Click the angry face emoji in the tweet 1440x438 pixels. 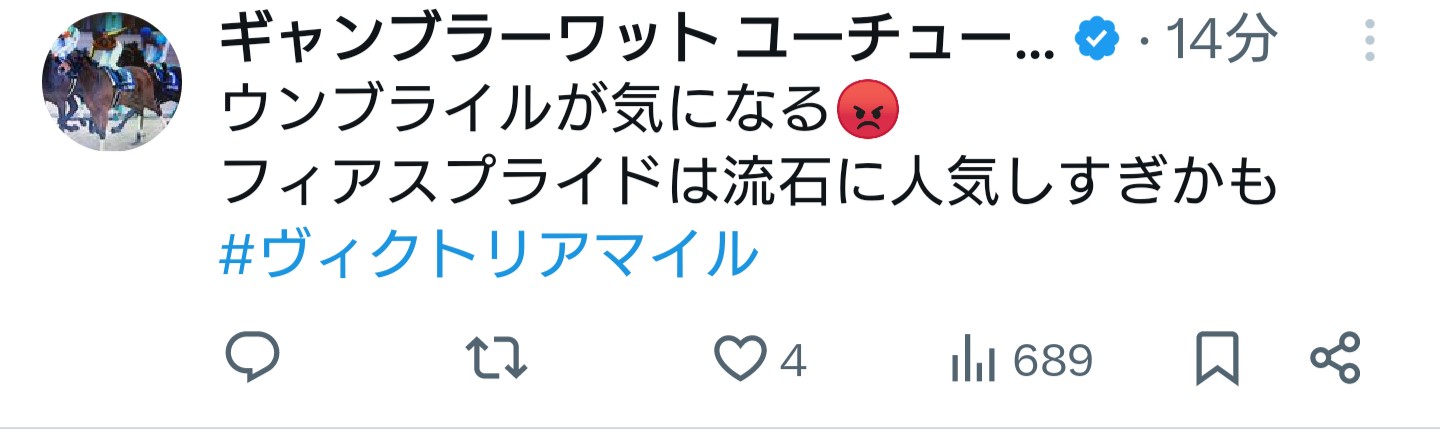point(867,113)
